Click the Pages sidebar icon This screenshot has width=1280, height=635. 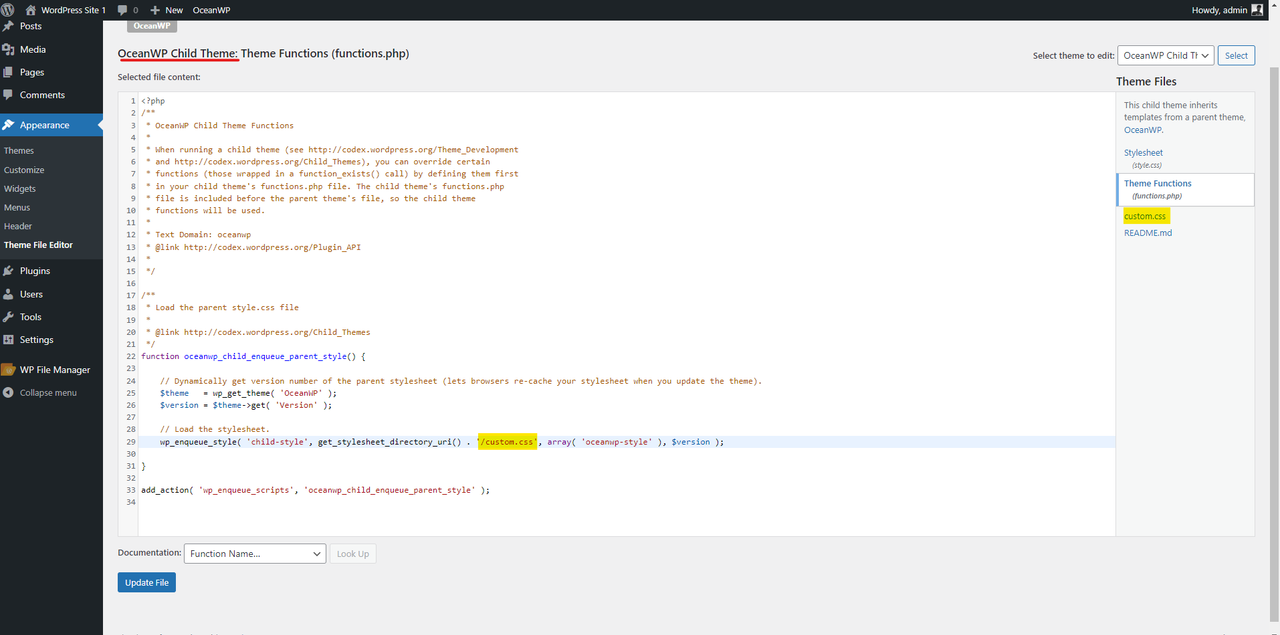pyautogui.click(x=9, y=72)
